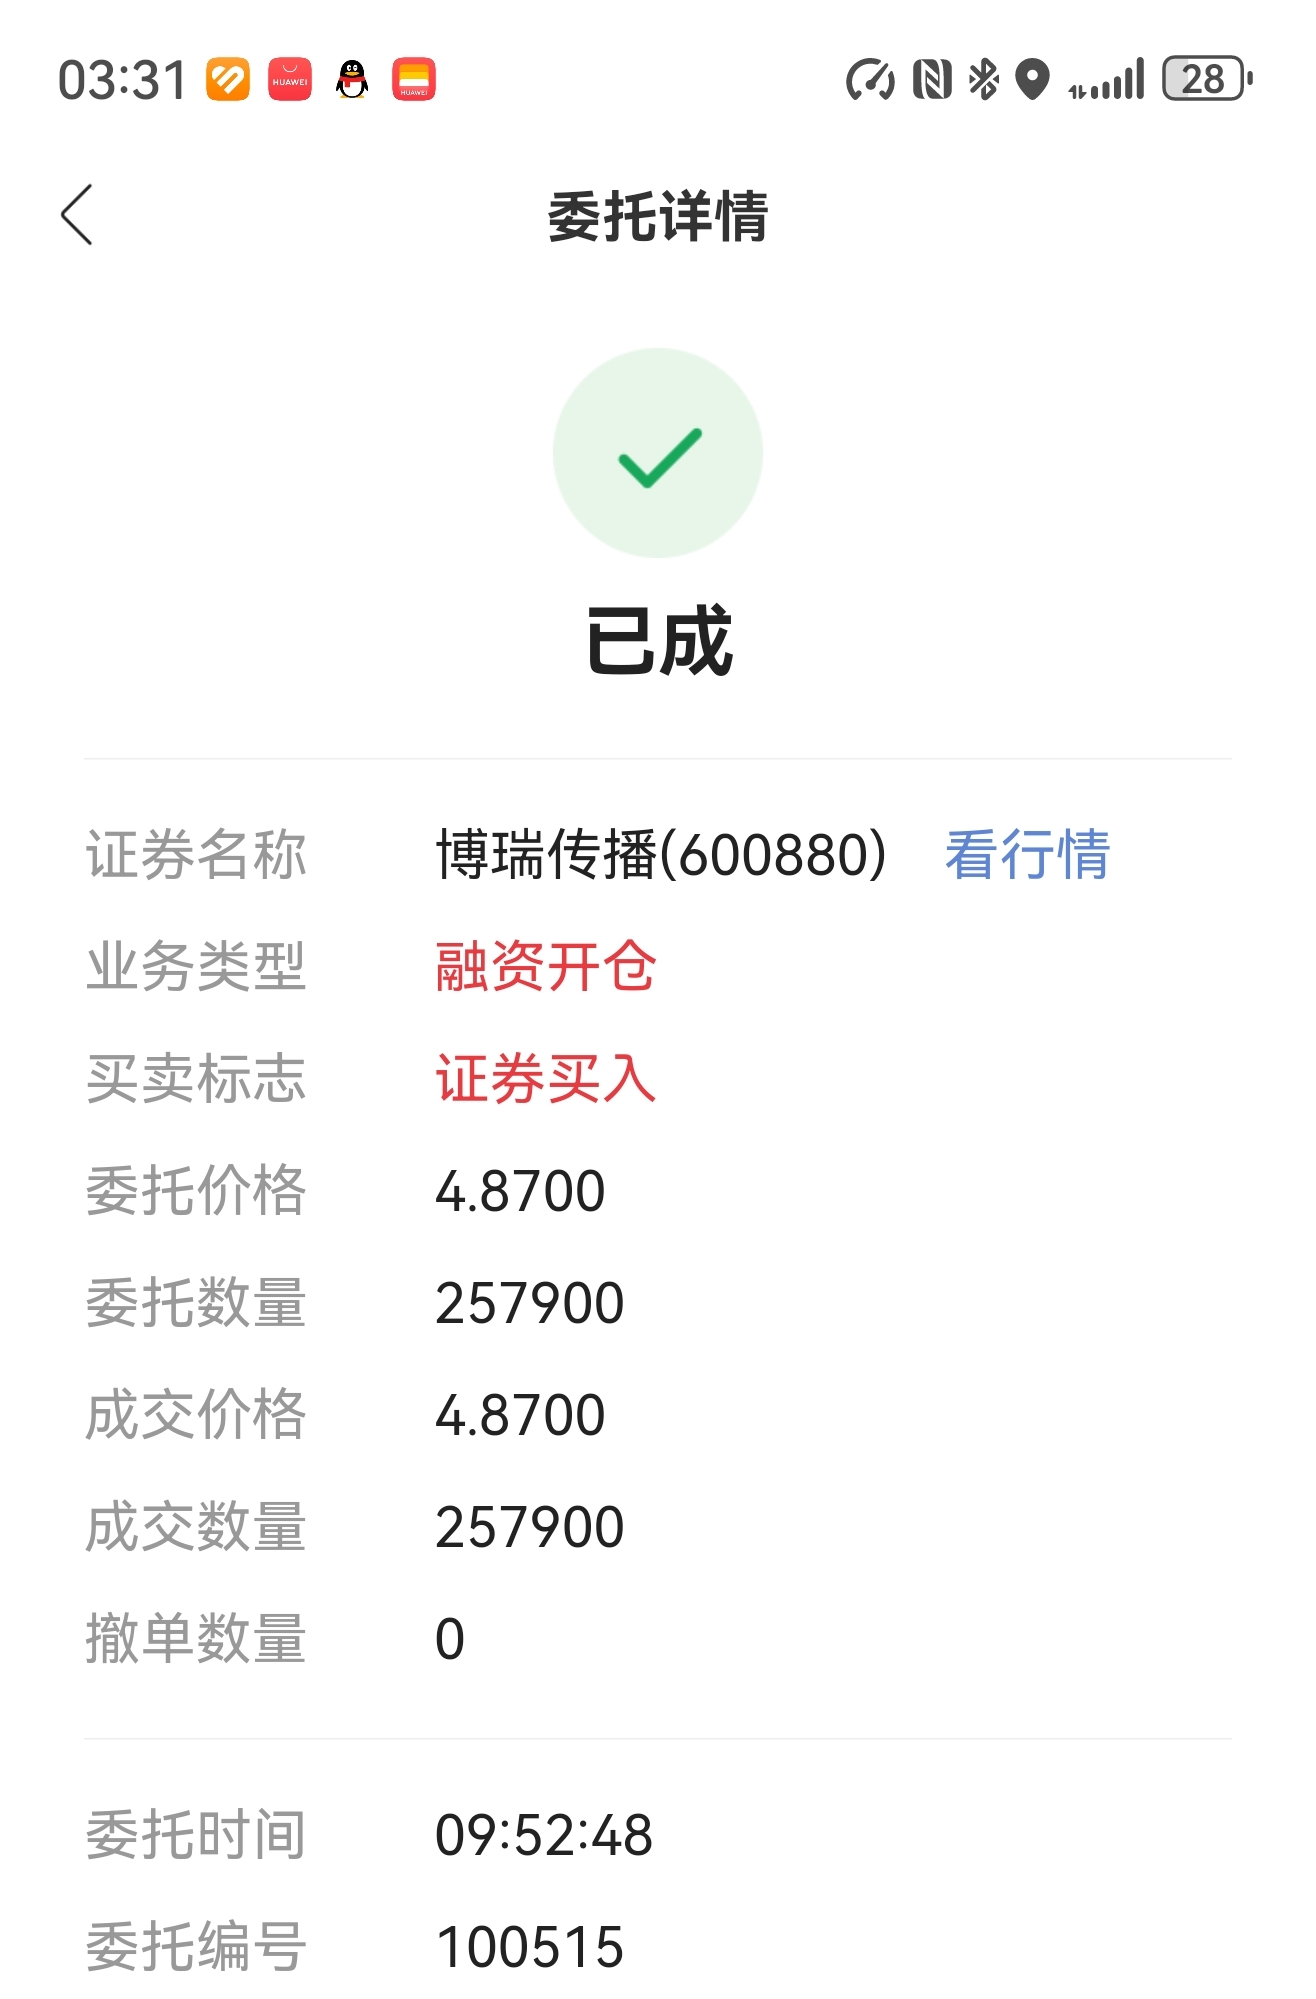Tap the QQ penguin notification icon

tap(352, 80)
